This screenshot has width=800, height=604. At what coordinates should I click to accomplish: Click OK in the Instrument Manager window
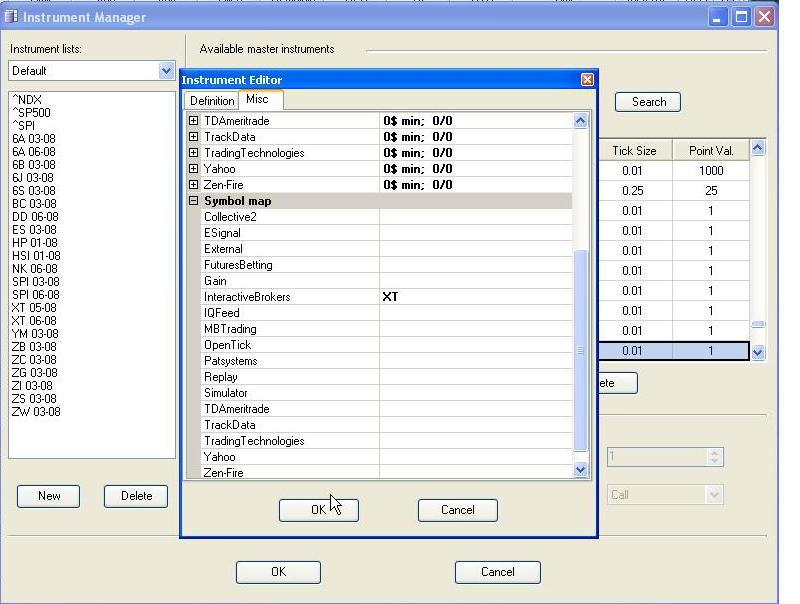279,572
